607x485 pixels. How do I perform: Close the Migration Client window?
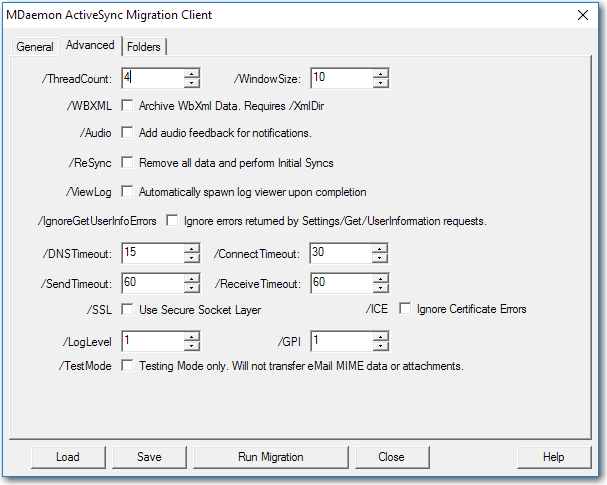[584, 15]
